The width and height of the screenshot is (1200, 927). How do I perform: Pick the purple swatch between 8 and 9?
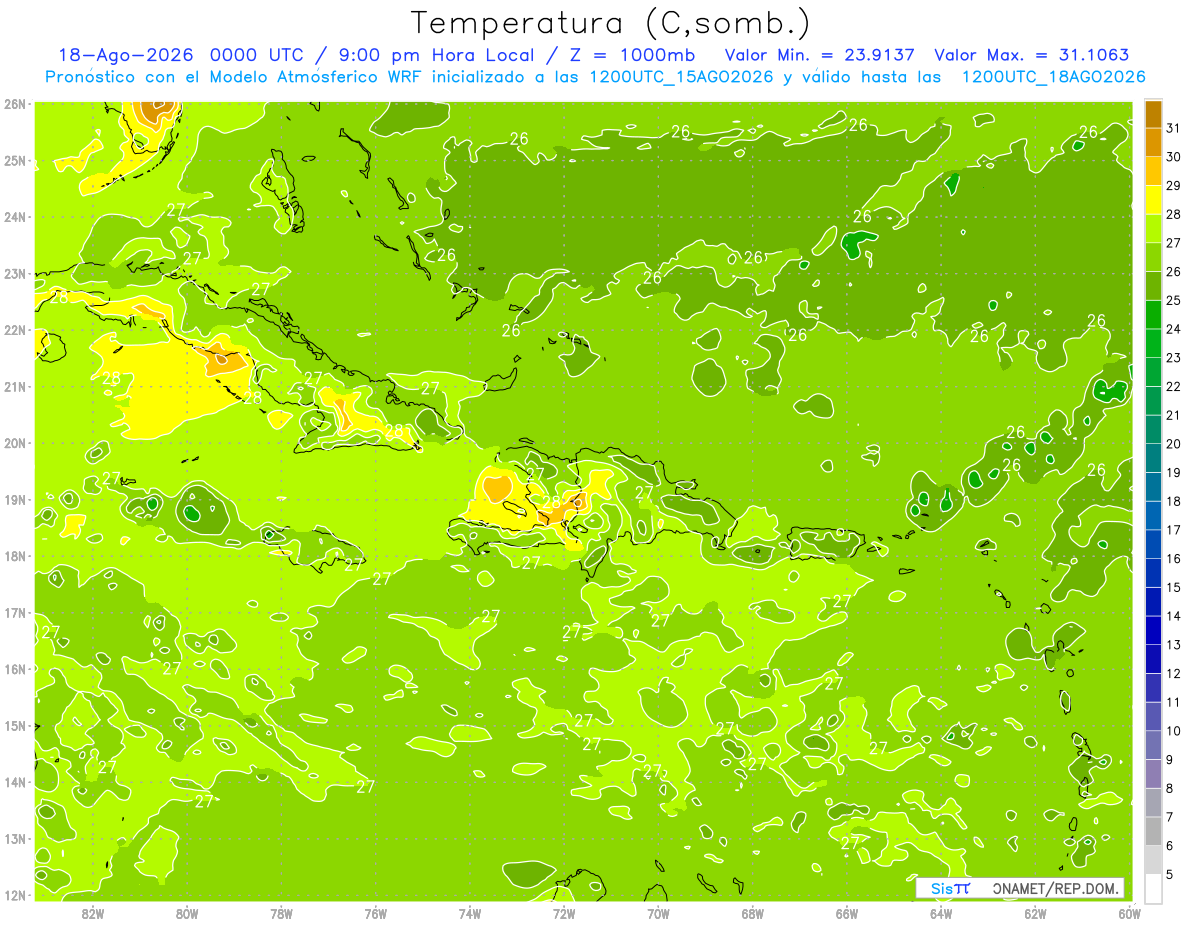point(1153,773)
